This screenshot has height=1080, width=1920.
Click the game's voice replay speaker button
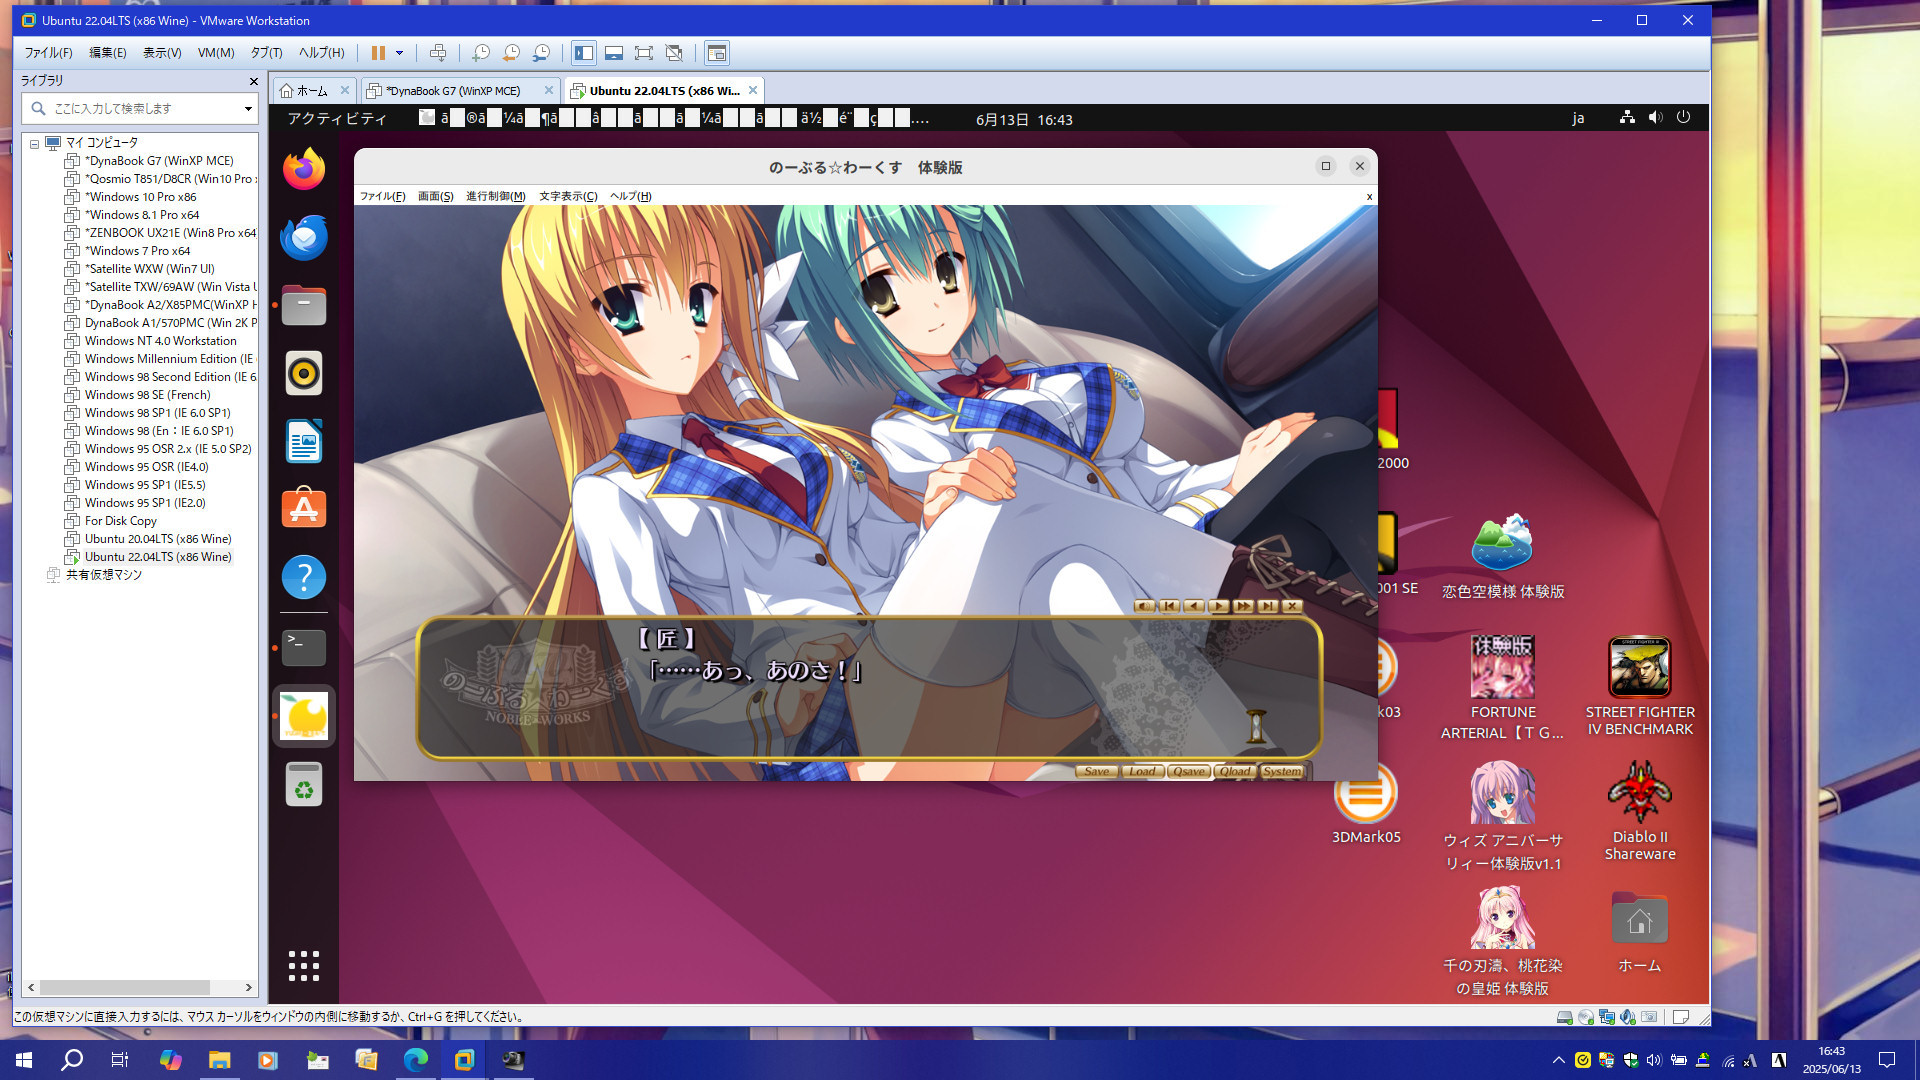1145,606
